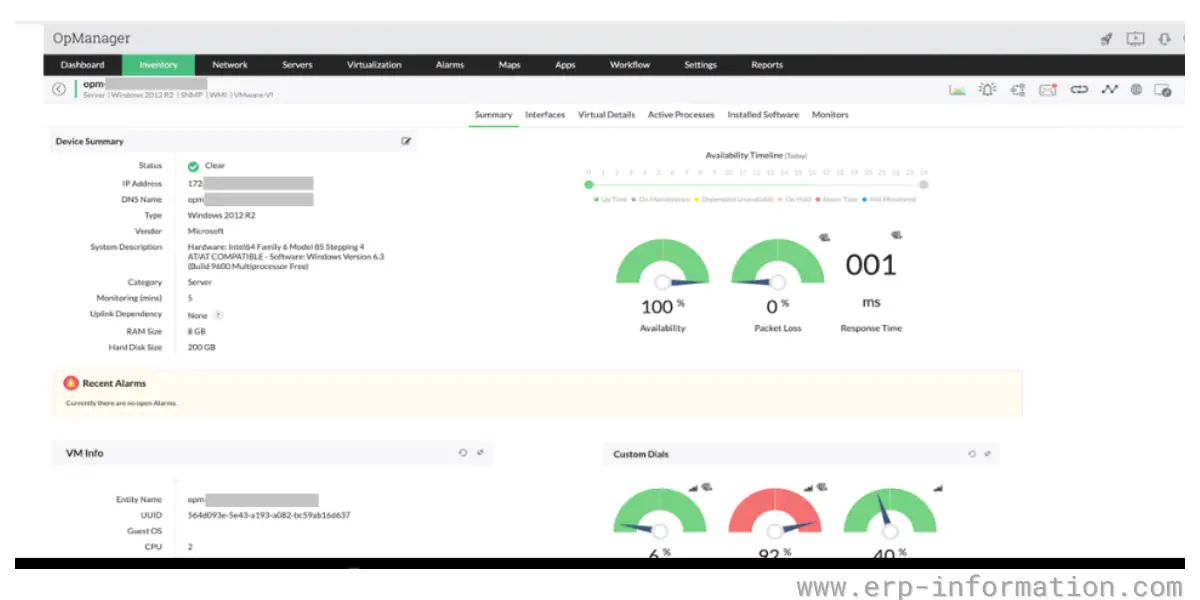Click the alarm bell icon in device toolbar

click(x=987, y=90)
